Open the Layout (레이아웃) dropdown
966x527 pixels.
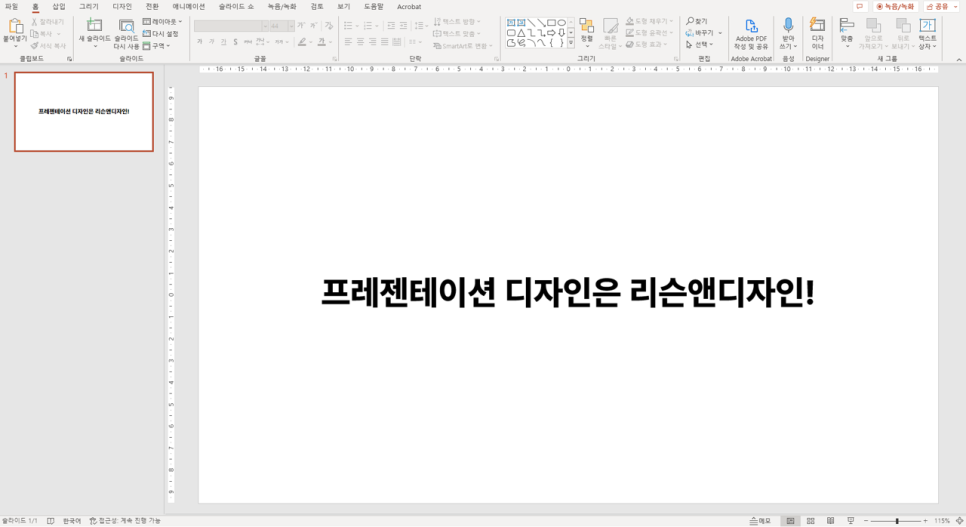pyautogui.click(x=162, y=22)
